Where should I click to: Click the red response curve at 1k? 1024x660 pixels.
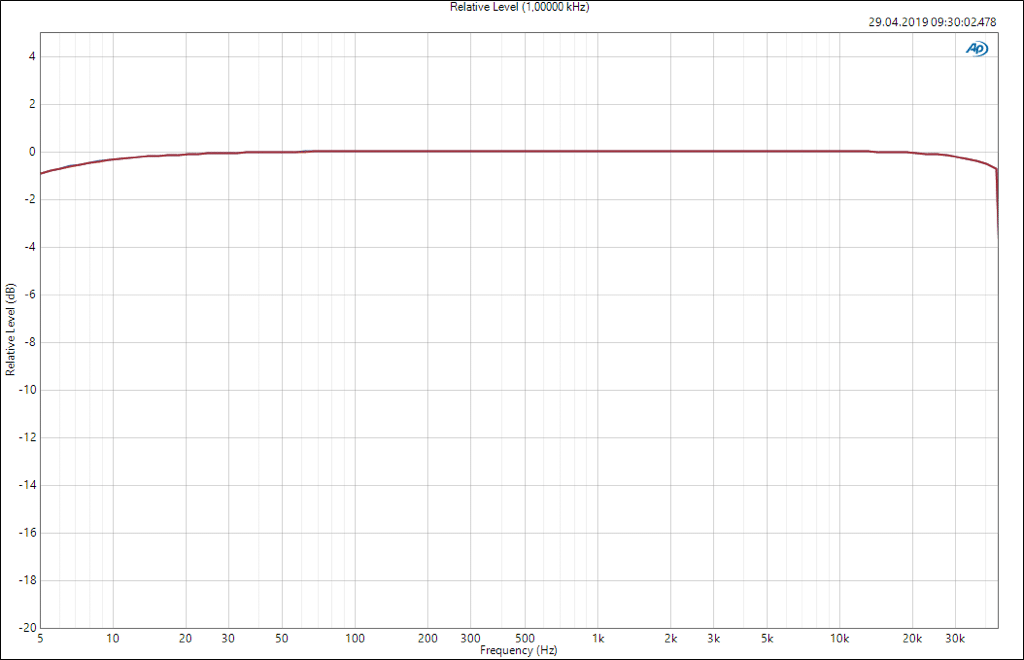598,151
